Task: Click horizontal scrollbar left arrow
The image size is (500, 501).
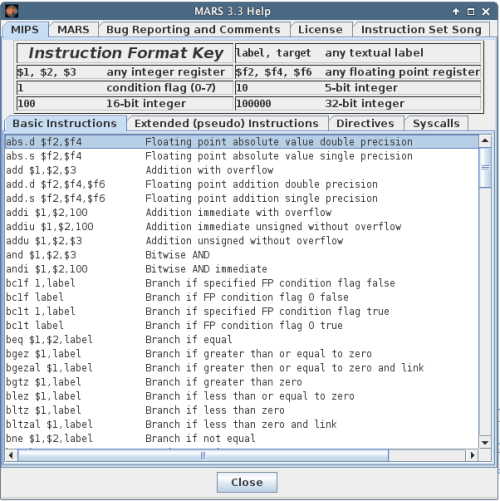Action: point(11,455)
